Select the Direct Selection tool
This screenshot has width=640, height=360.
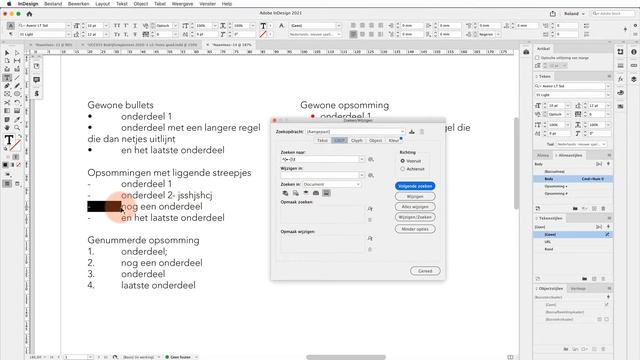pos(17,53)
